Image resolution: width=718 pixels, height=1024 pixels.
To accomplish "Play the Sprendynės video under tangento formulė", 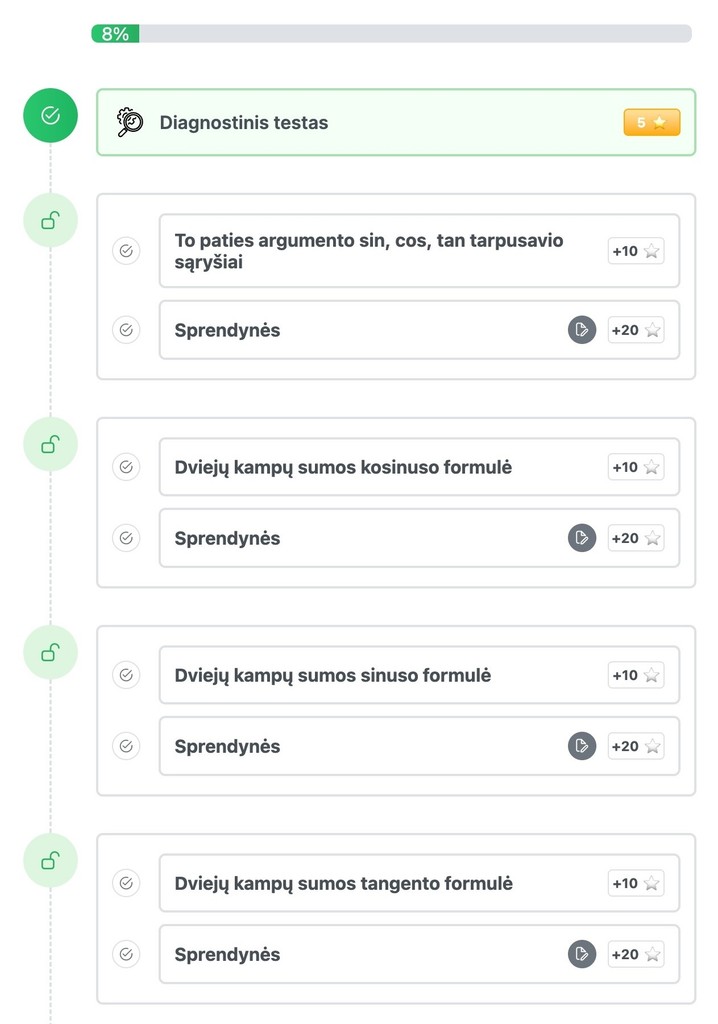I will tap(581, 954).
